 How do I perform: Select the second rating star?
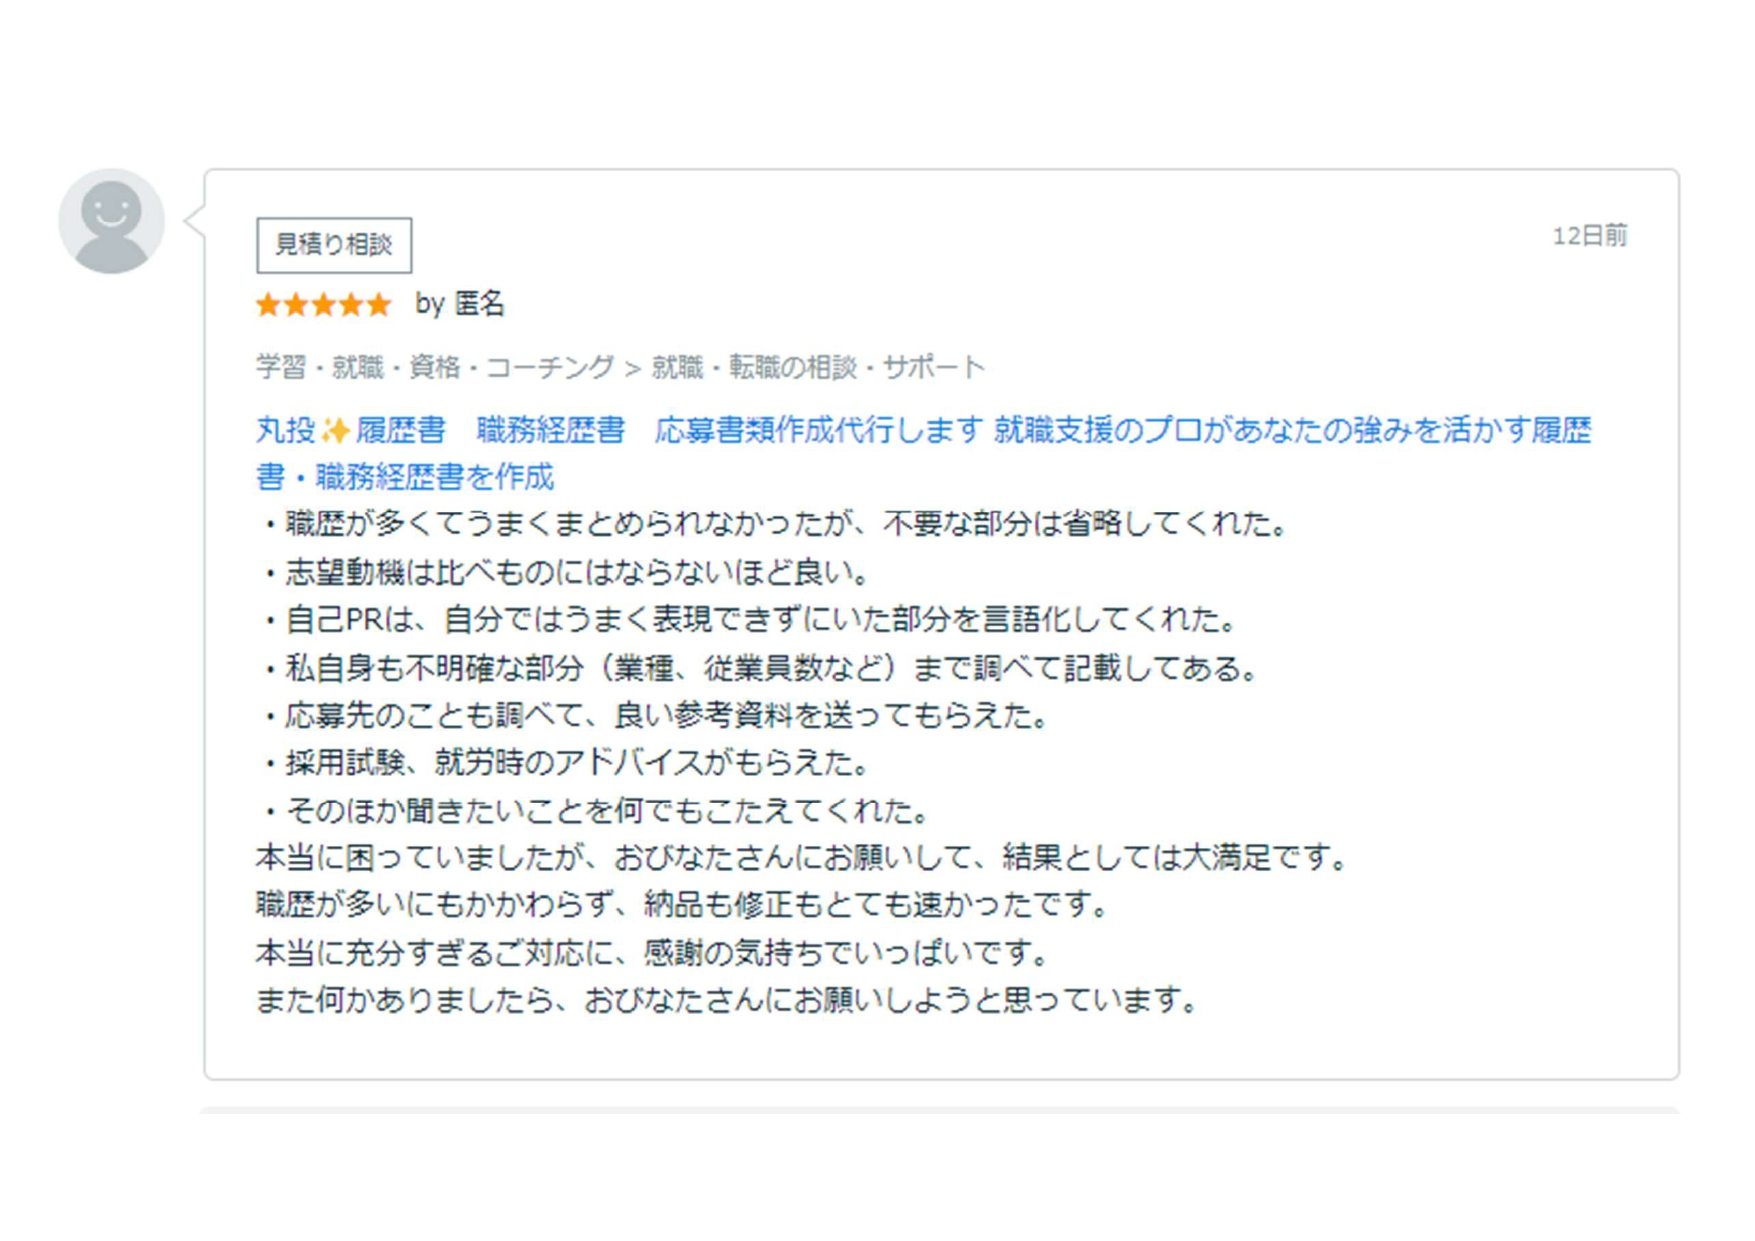point(295,304)
